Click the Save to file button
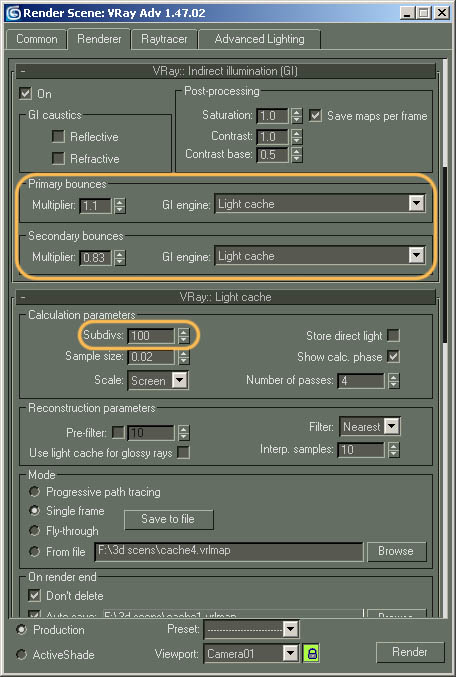456x677 pixels. point(168,519)
